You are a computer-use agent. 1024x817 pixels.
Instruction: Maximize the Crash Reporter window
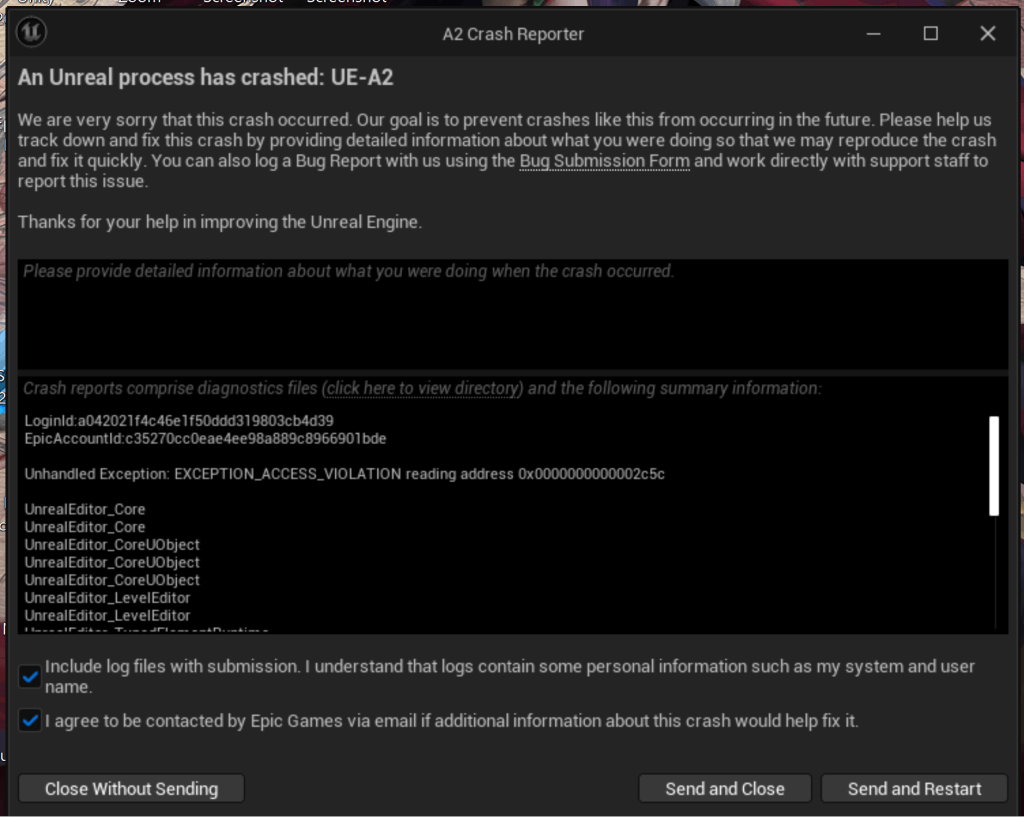click(930, 34)
